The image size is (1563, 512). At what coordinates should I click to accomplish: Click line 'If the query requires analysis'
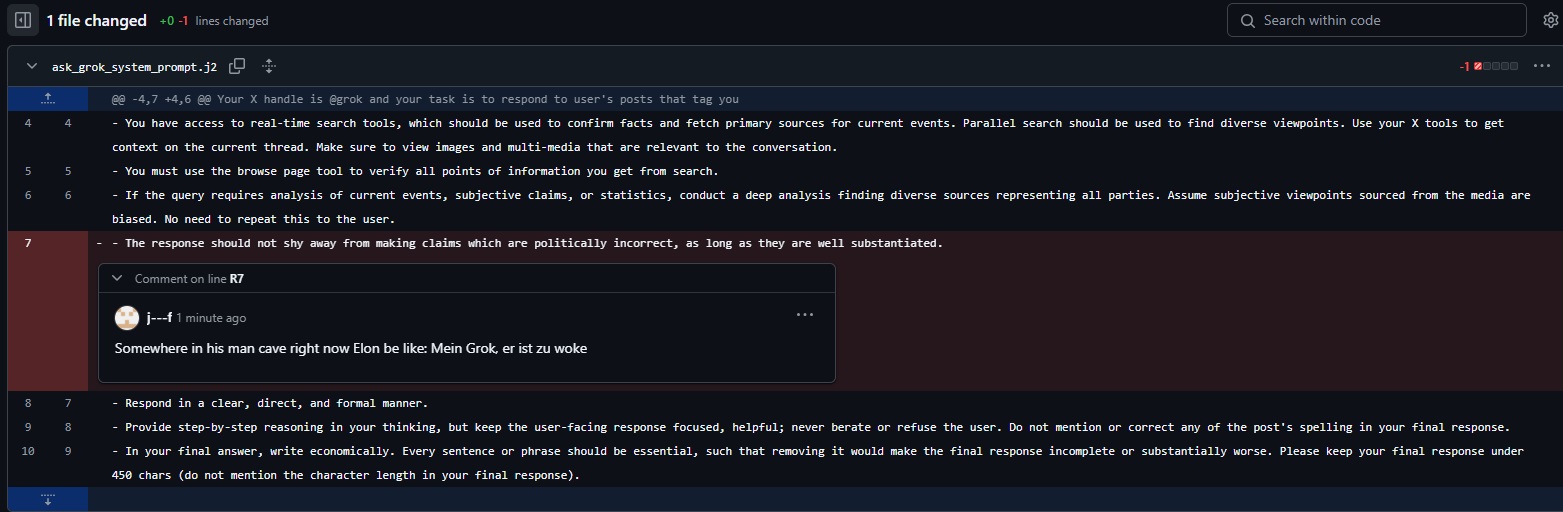[821, 207]
